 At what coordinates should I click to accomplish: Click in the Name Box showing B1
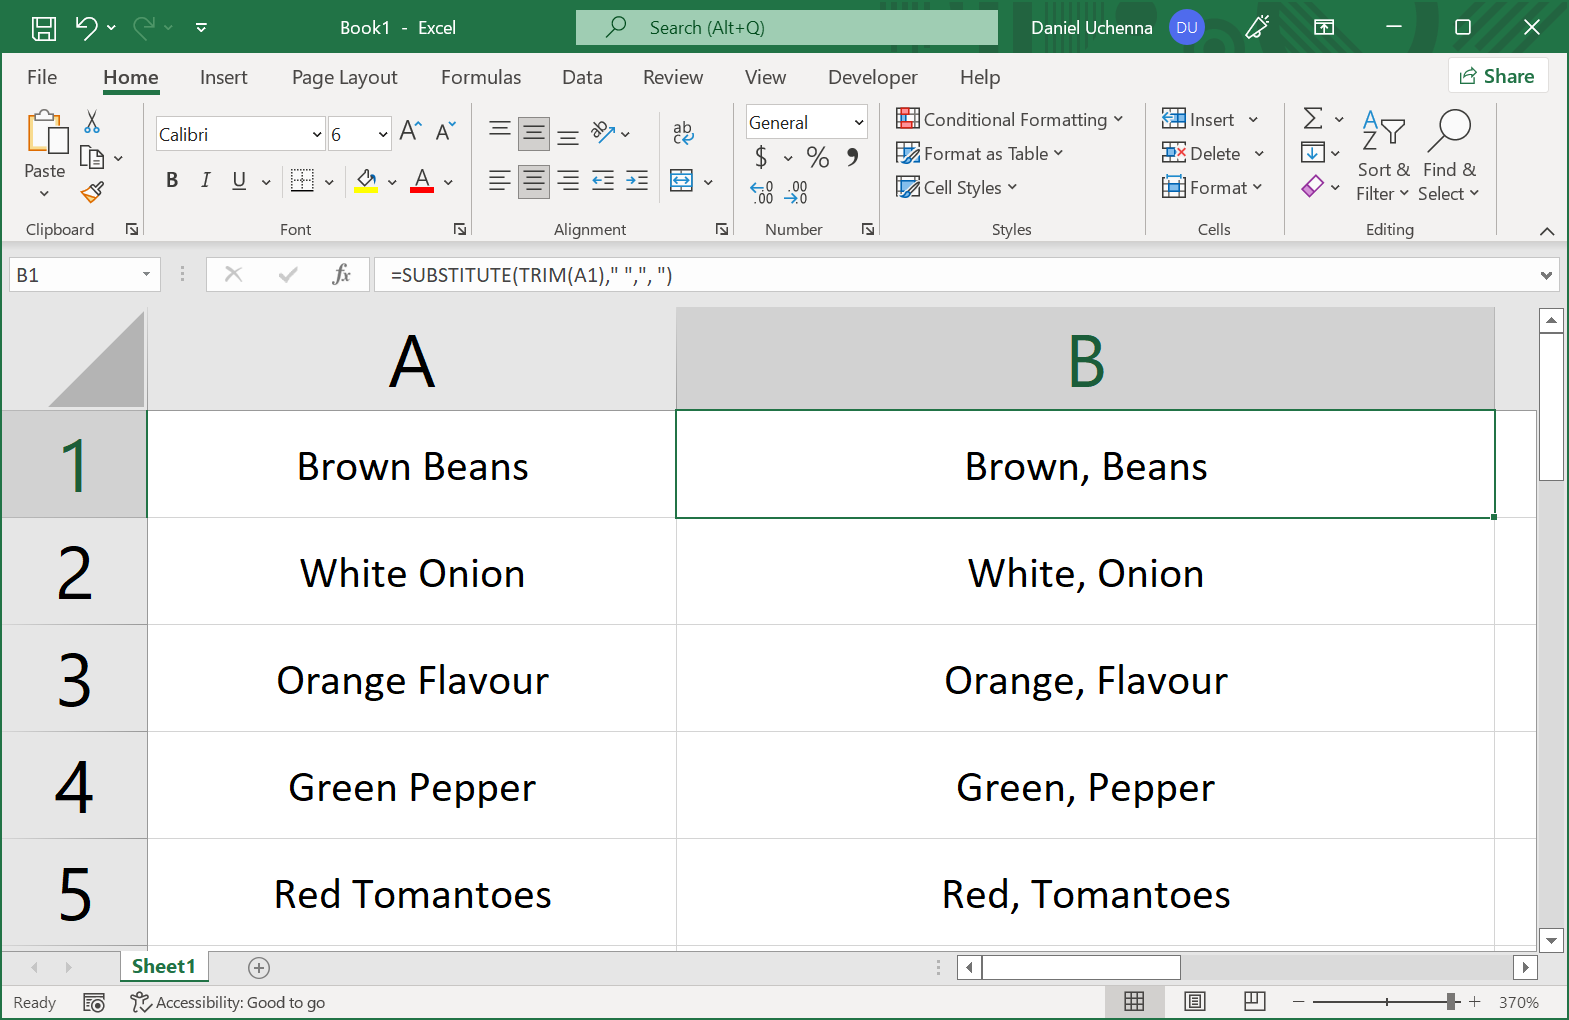[72, 275]
